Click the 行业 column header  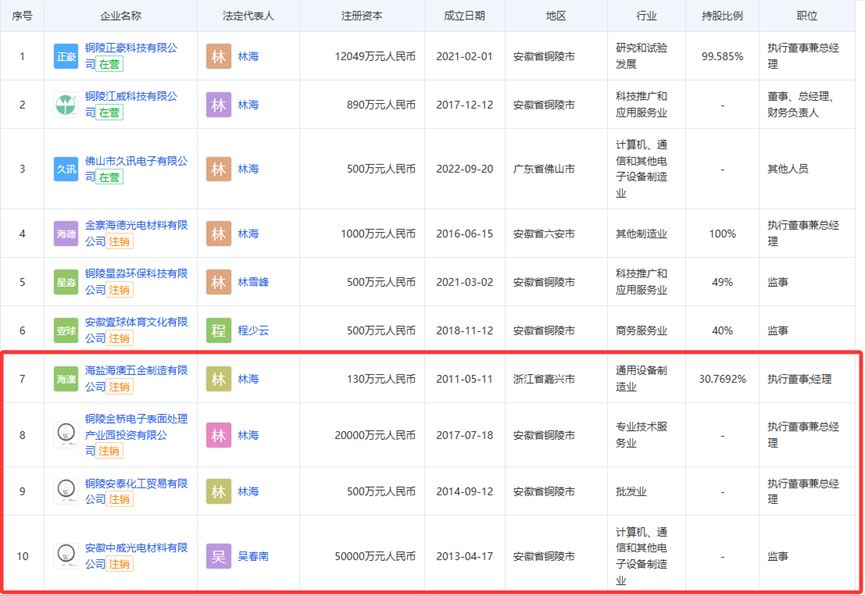(x=647, y=16)
